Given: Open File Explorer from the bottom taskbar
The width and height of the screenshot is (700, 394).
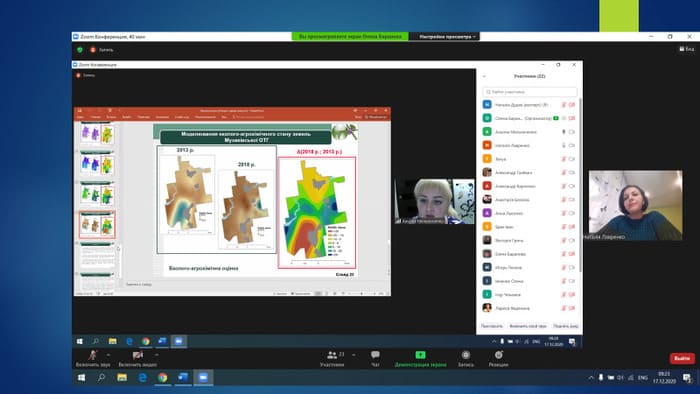Looking at the screenshot, I should (122, 377).
